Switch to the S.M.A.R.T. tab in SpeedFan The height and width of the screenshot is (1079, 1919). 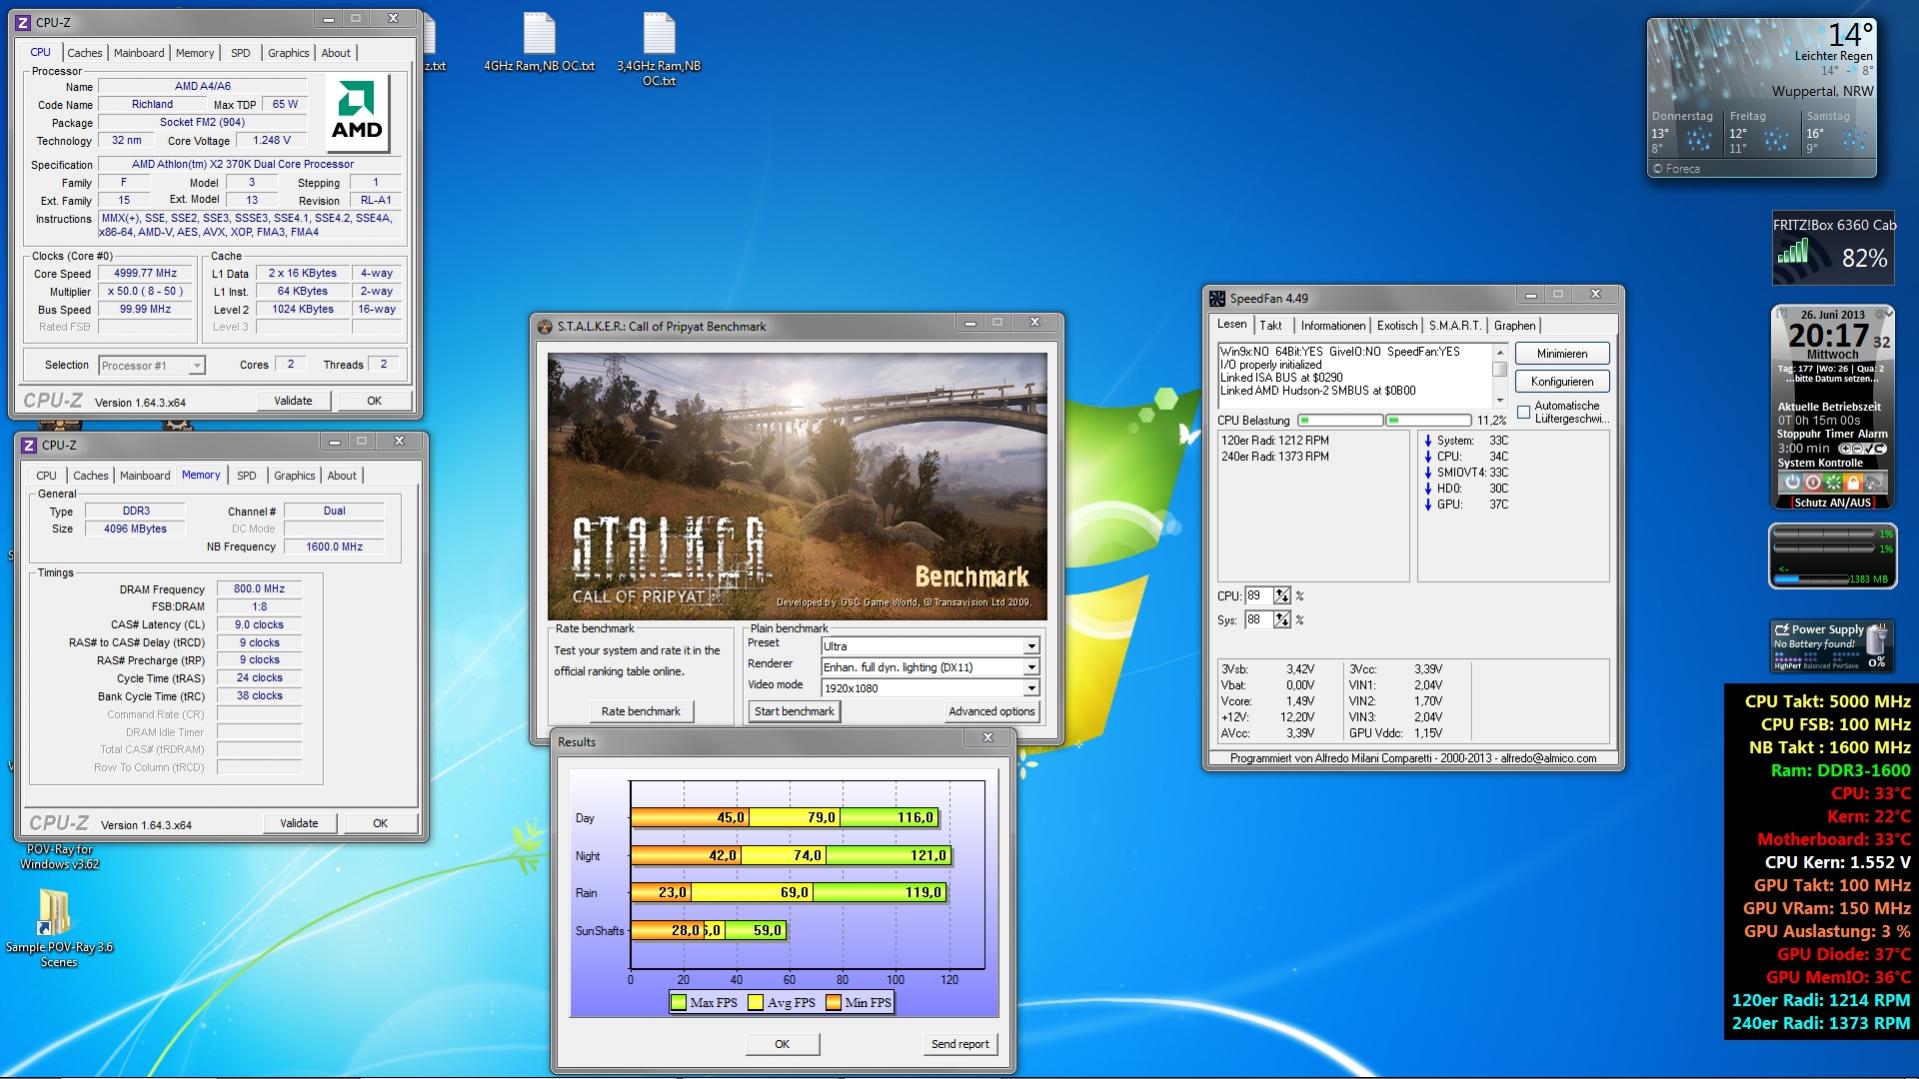pos(1454,325)
